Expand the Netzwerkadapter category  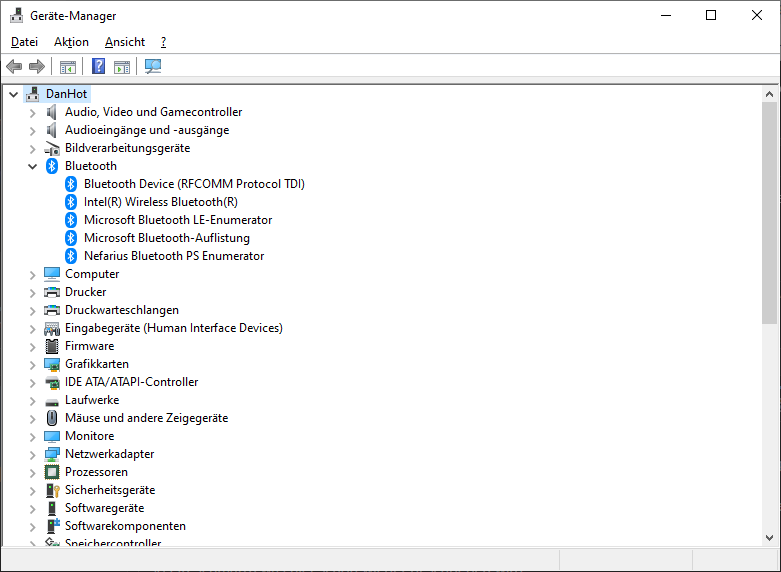tap(33, 454)
